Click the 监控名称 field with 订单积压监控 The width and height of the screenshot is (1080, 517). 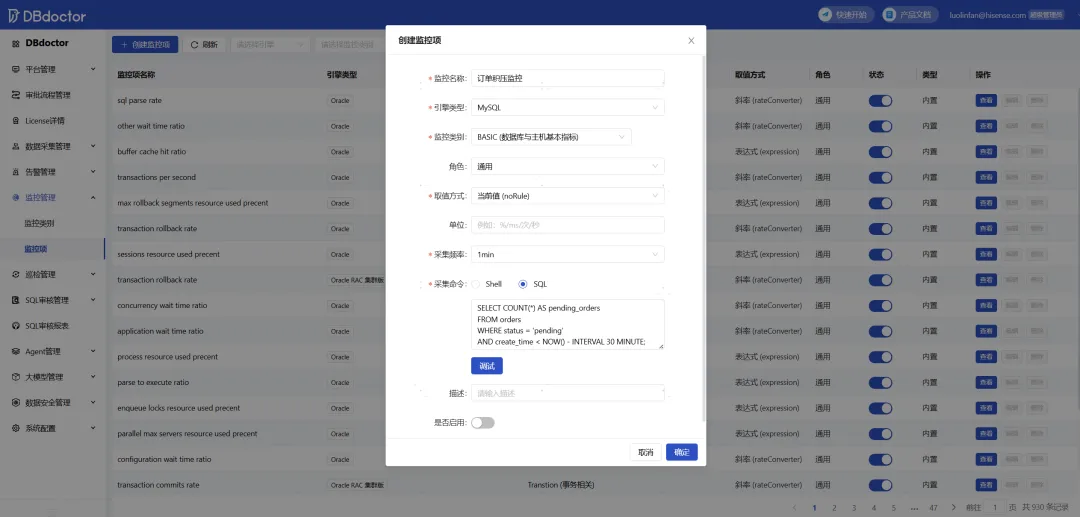(568, 78)
